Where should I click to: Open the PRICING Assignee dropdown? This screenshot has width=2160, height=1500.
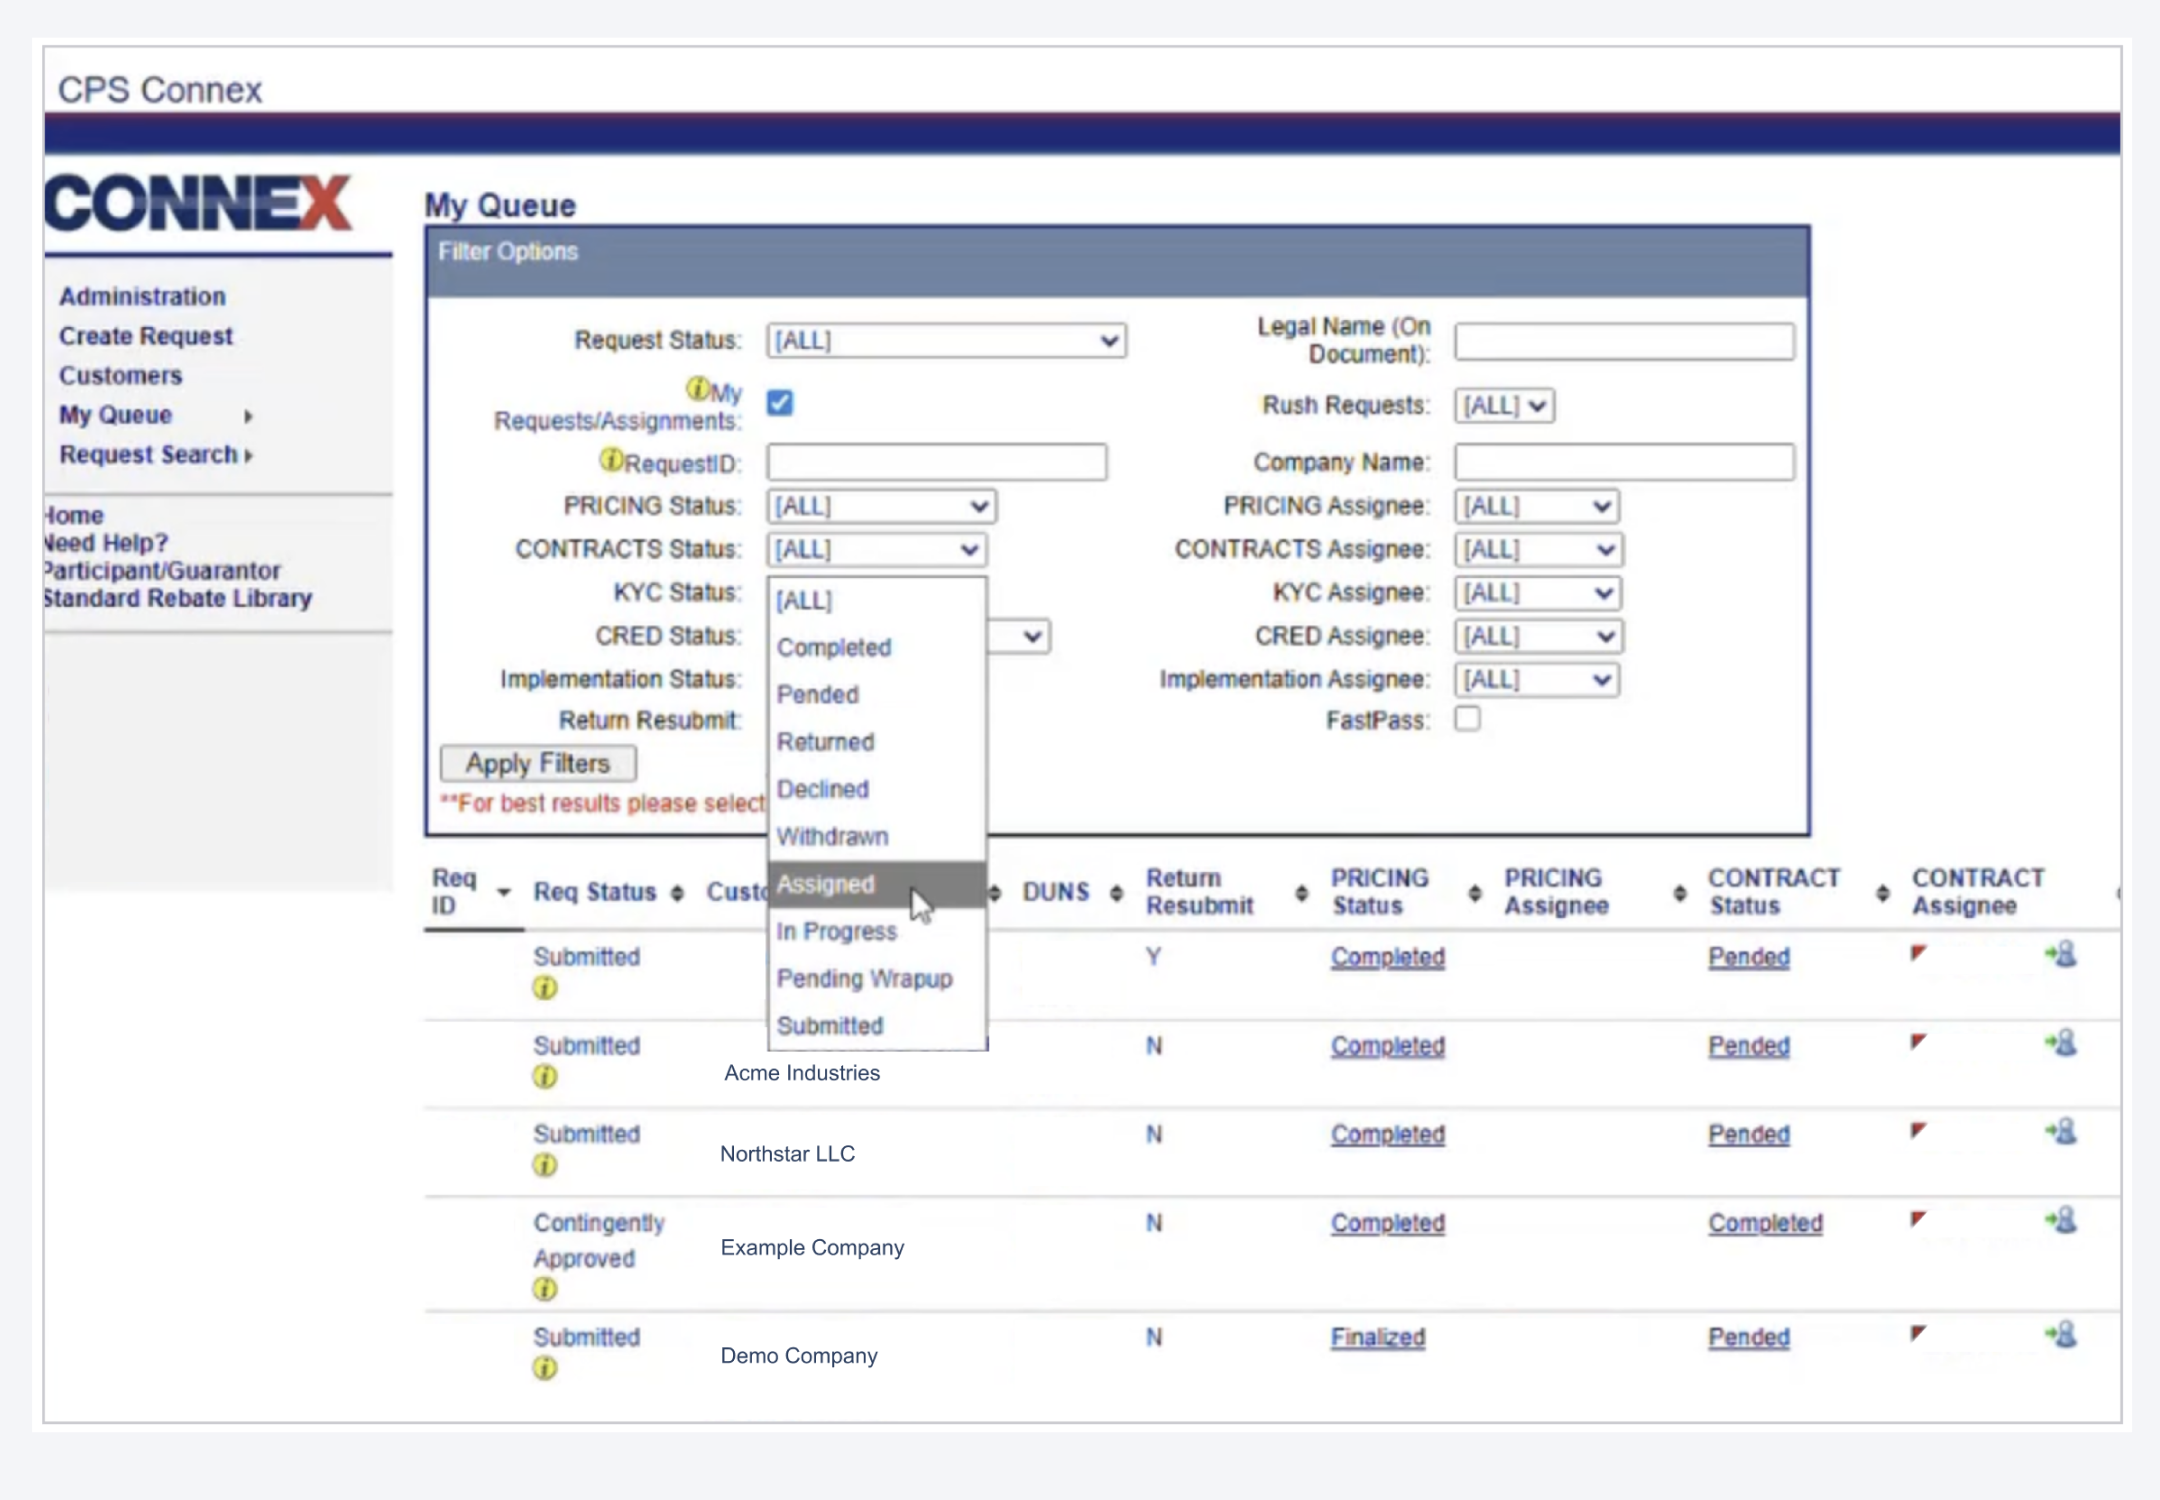[1537, 506]
